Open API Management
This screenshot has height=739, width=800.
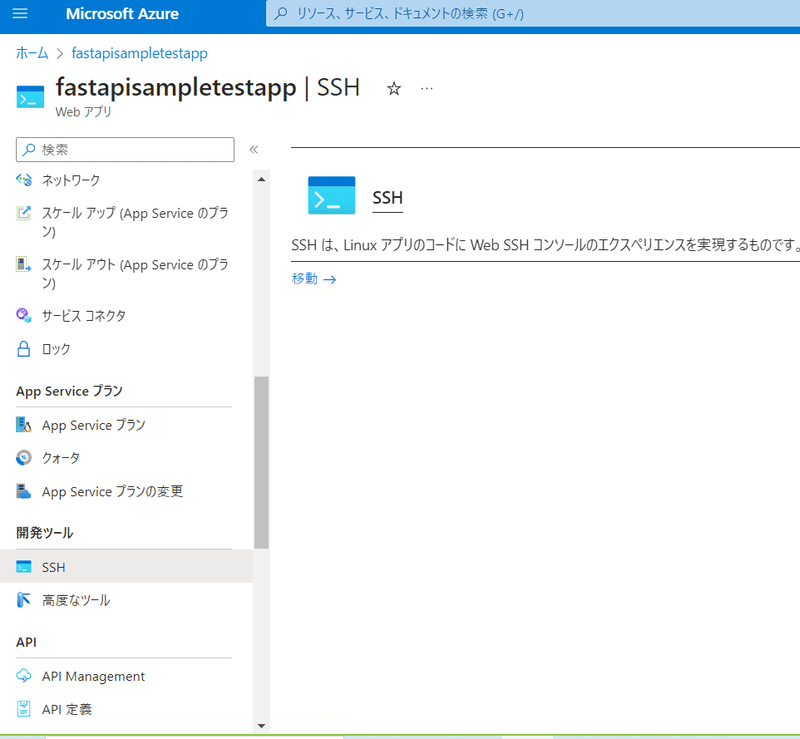coord(91,676)
